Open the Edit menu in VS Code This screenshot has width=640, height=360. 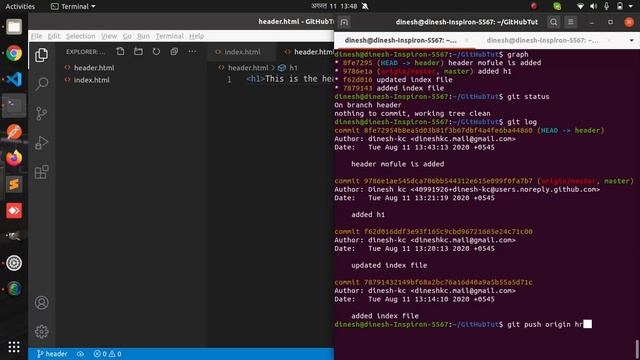53,36
